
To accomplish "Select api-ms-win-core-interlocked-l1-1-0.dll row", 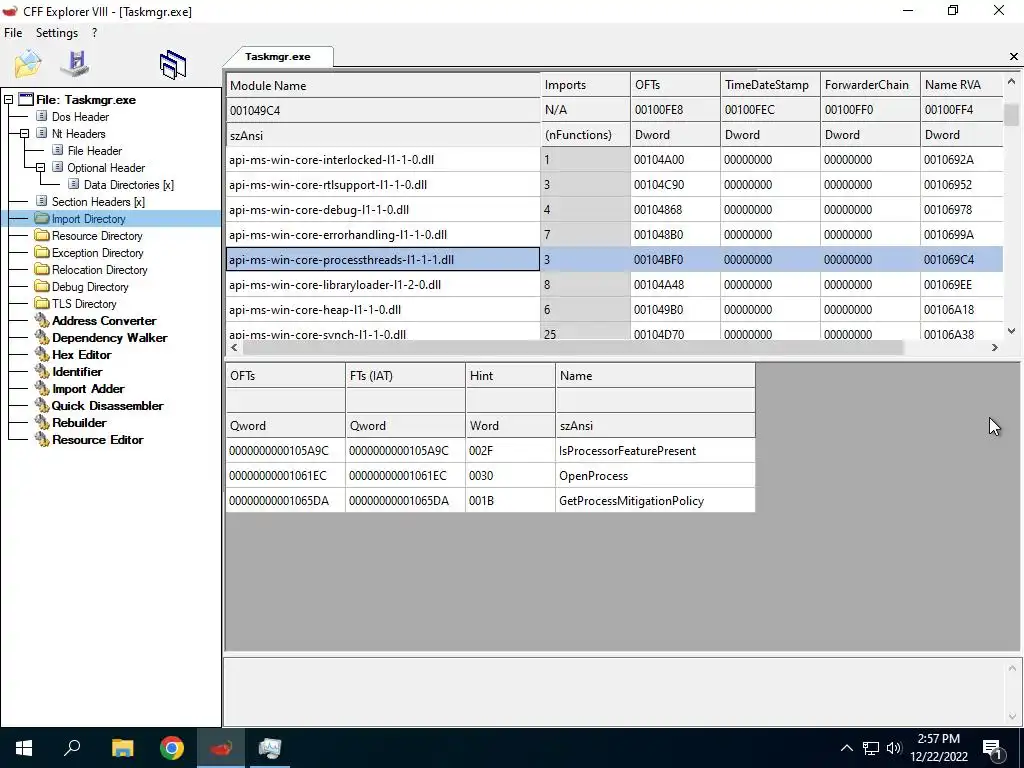I will coord(615,160).
